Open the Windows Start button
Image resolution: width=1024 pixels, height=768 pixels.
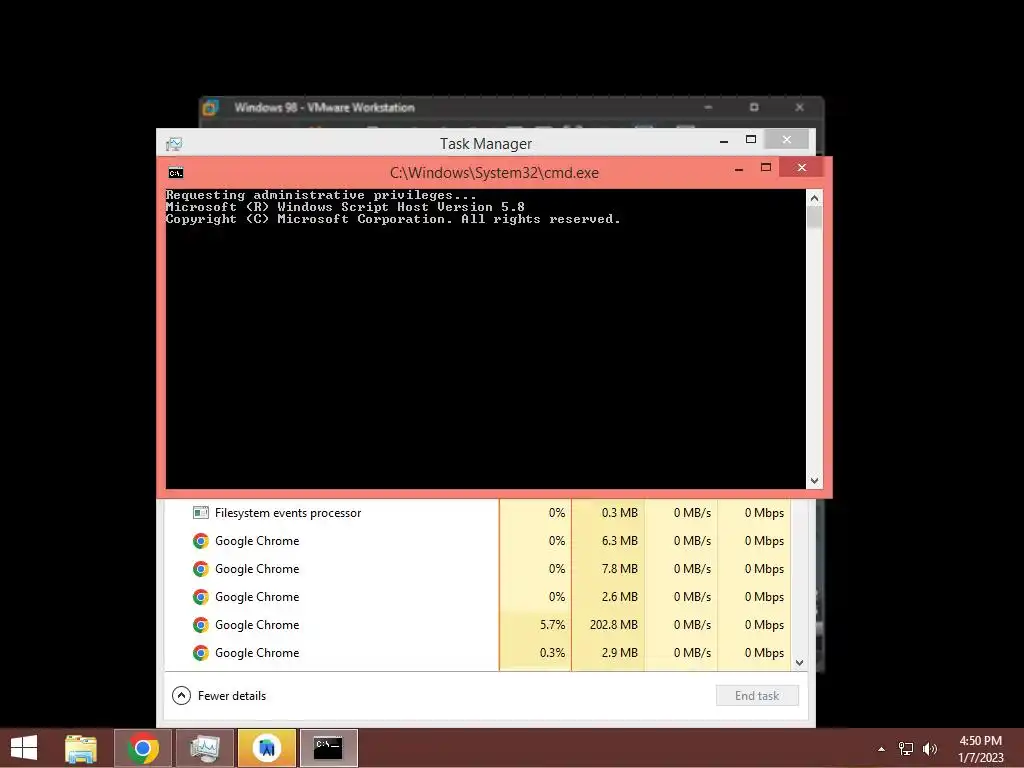[24, 748]
